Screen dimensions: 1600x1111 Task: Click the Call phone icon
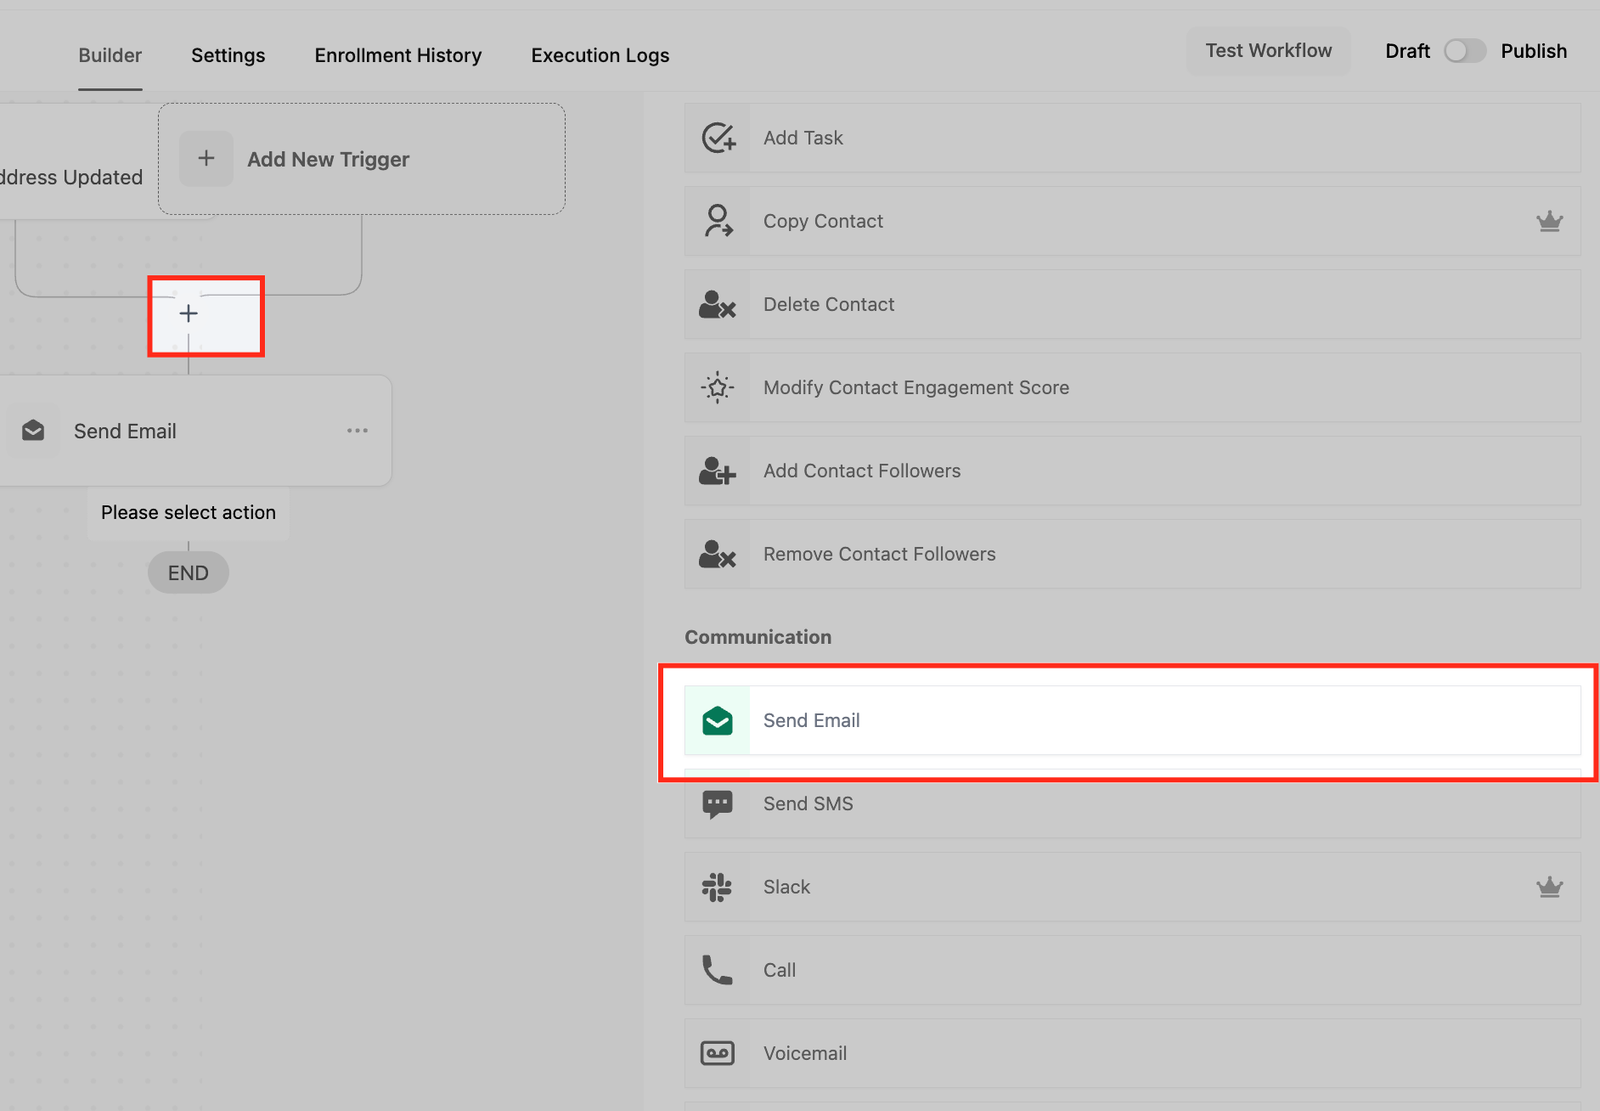pos(717,970)
